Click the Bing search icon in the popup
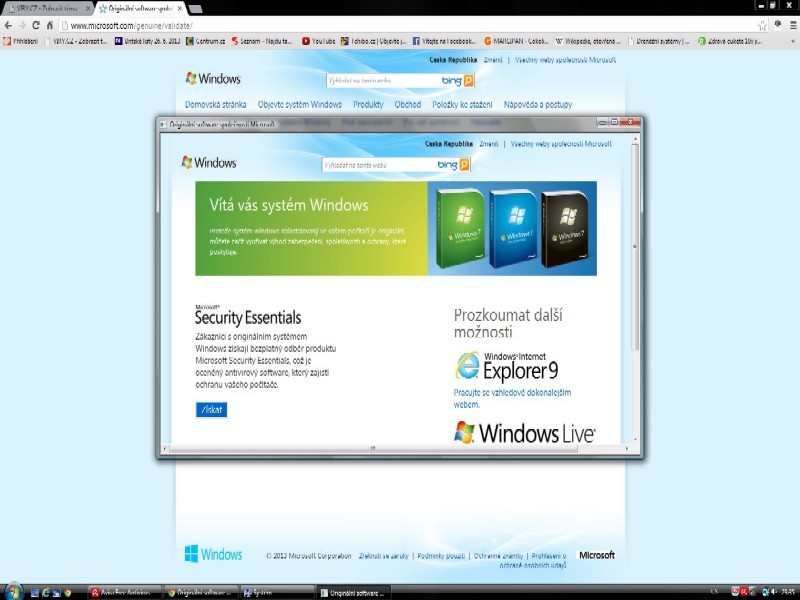800x600 pixels. pyautogui.click(x=466, y=164)
